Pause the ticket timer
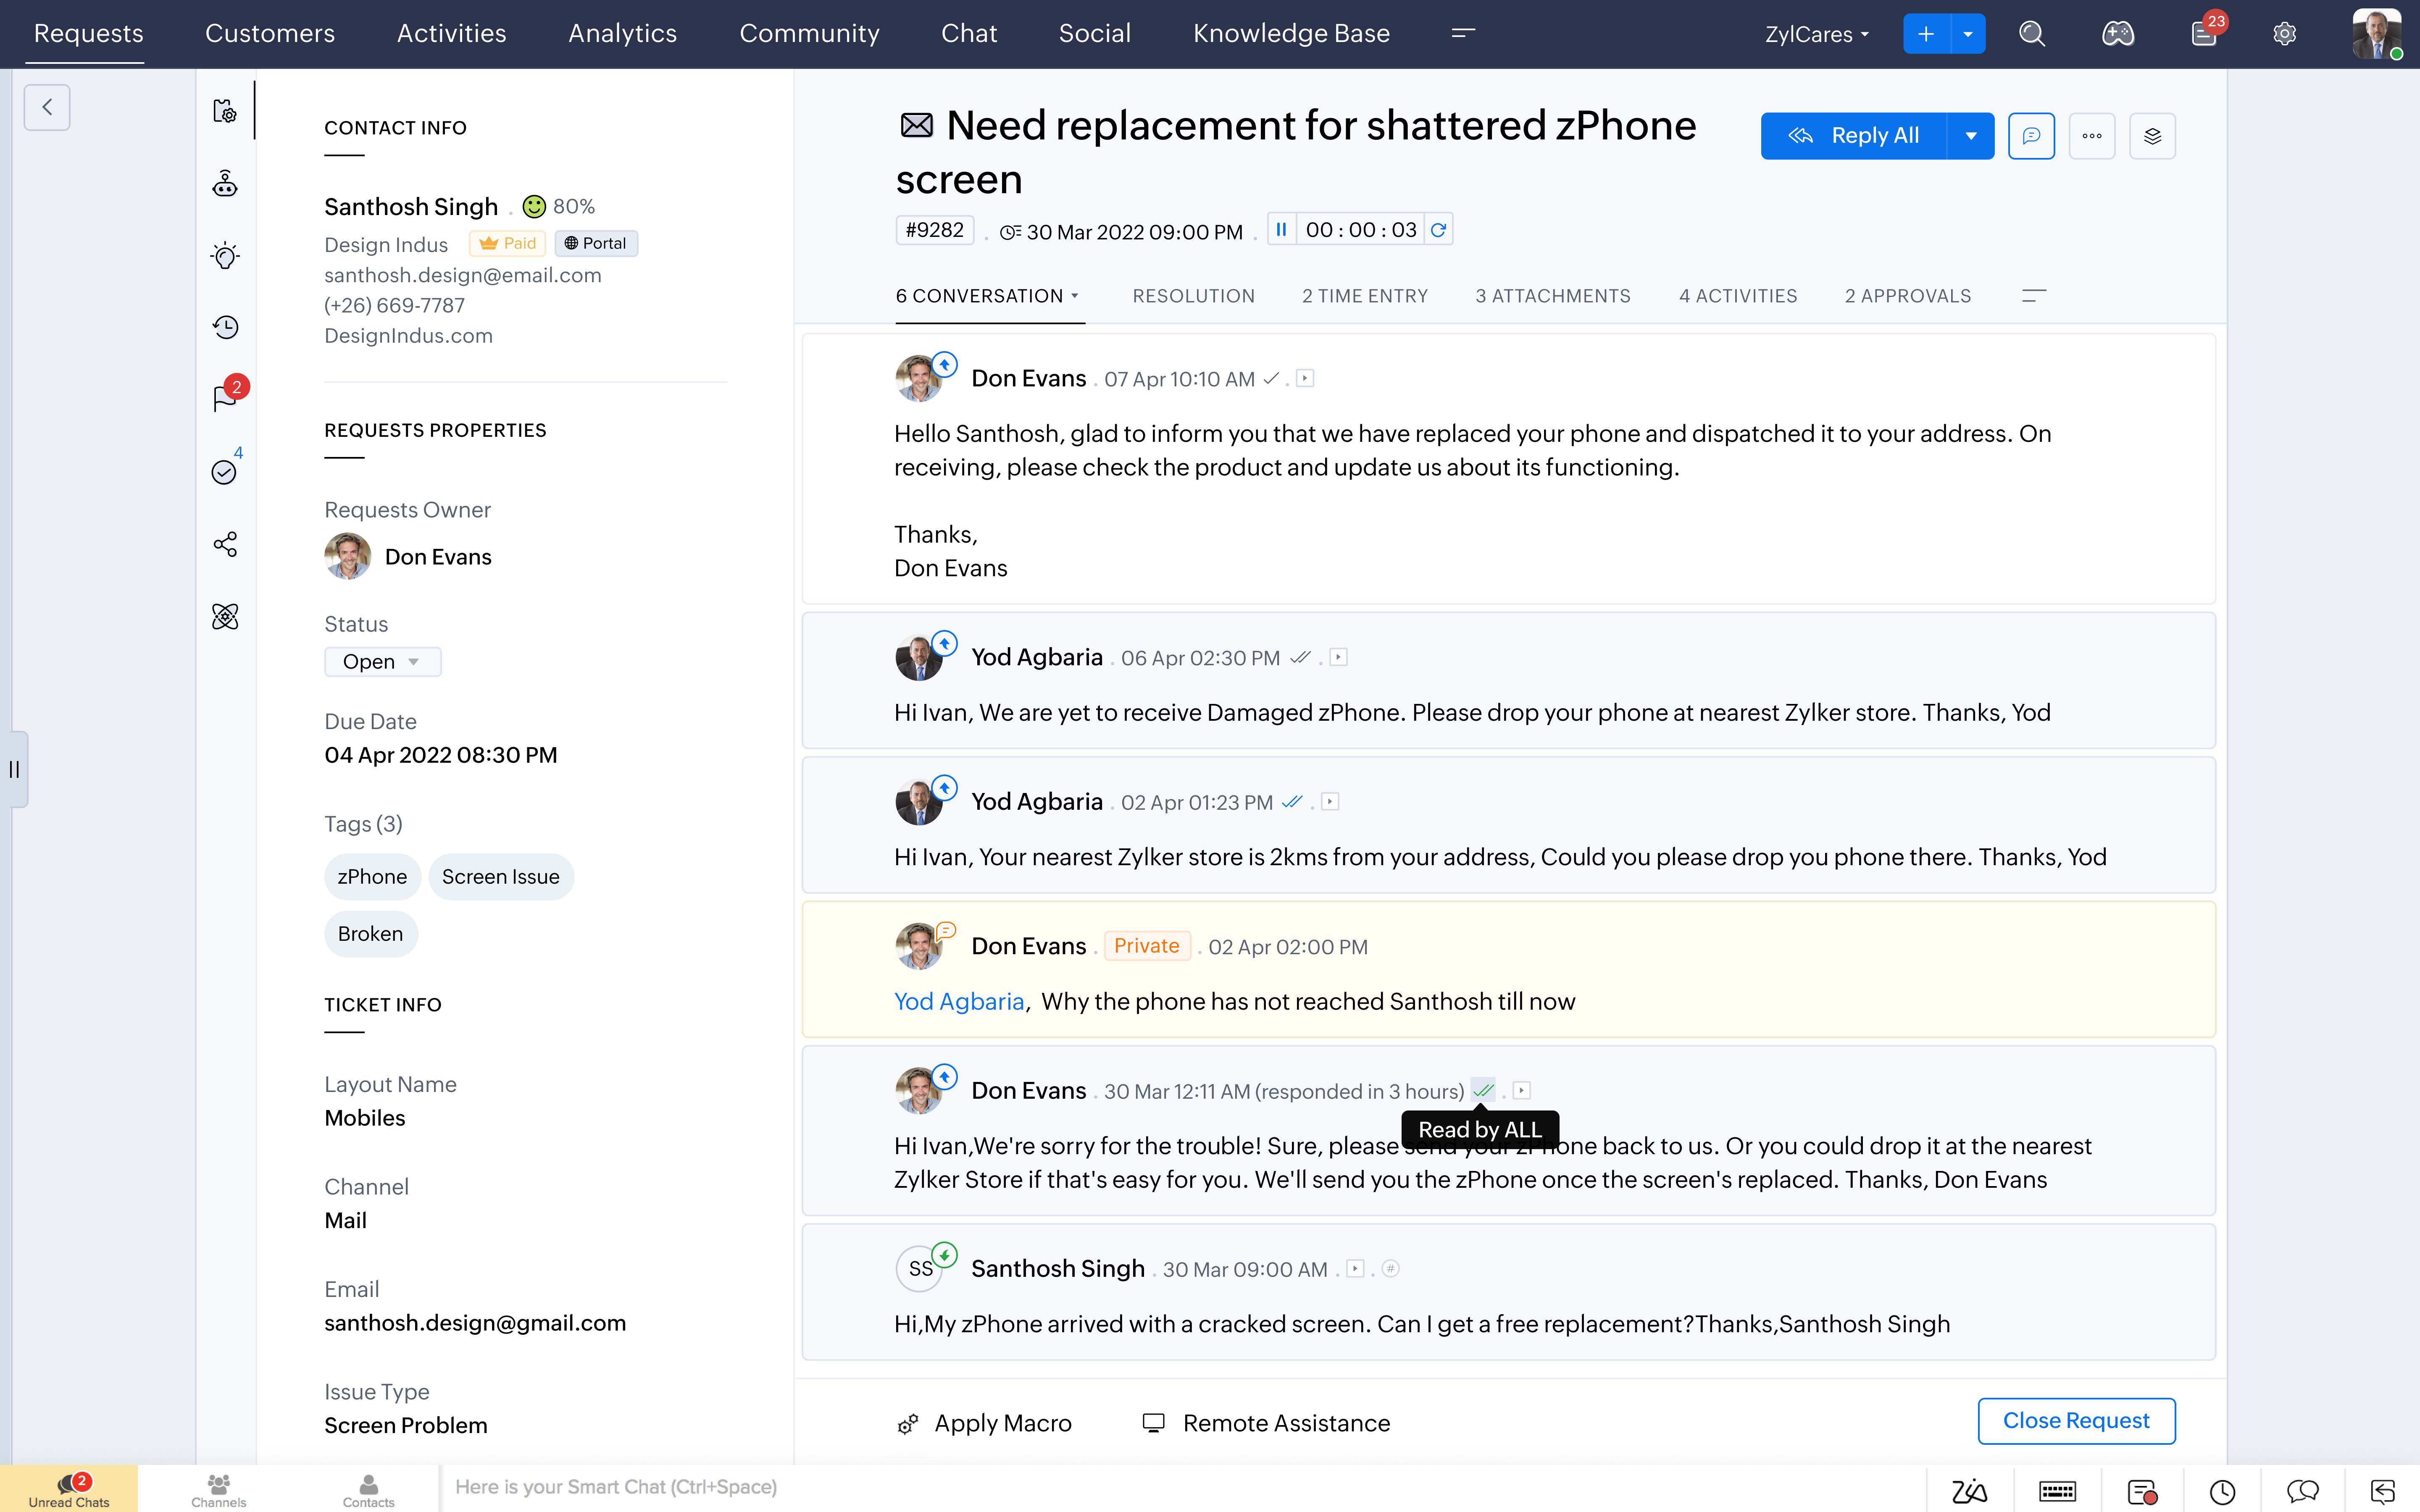The width and height of the screenshot is (2420, 1512). tap(1281, 230)
